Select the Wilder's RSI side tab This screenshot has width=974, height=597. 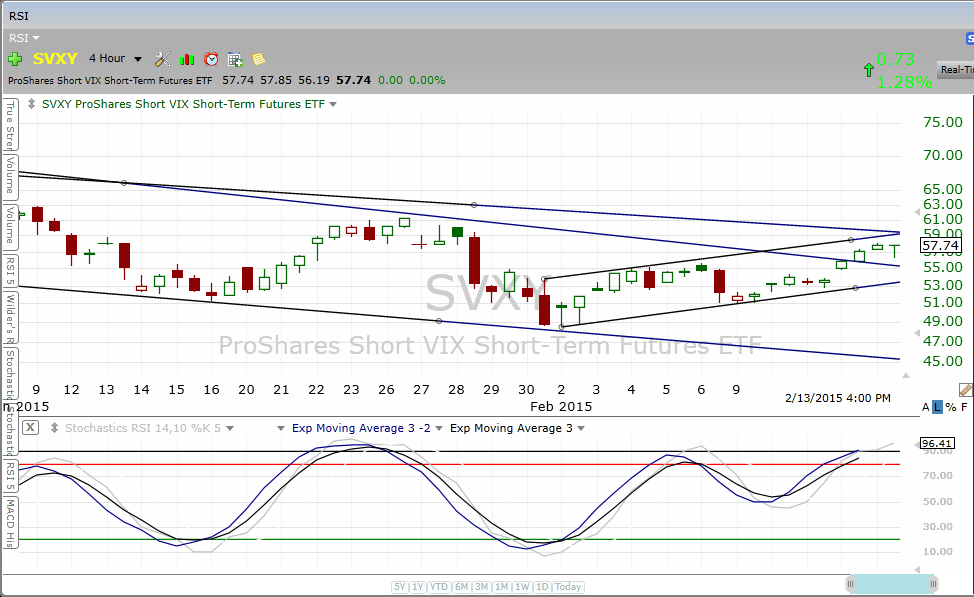click(x=11, y=317)
